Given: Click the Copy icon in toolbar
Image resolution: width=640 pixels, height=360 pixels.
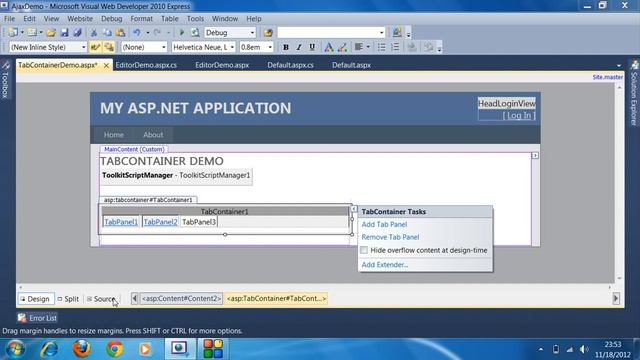Looking at the screenshot, I should pos(107,33).
